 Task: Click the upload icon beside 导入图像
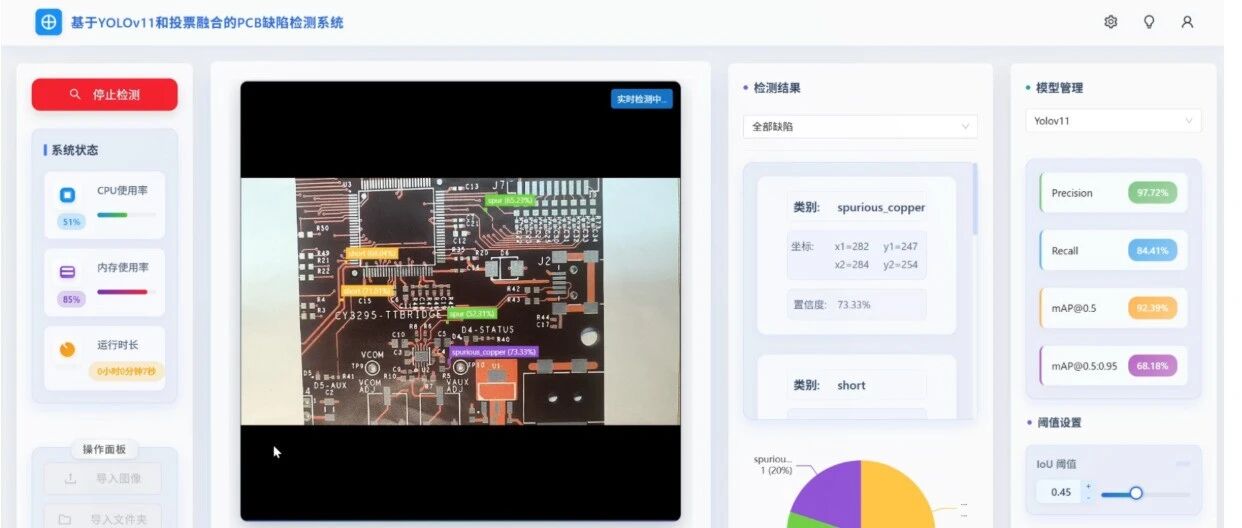coord(70,479)
